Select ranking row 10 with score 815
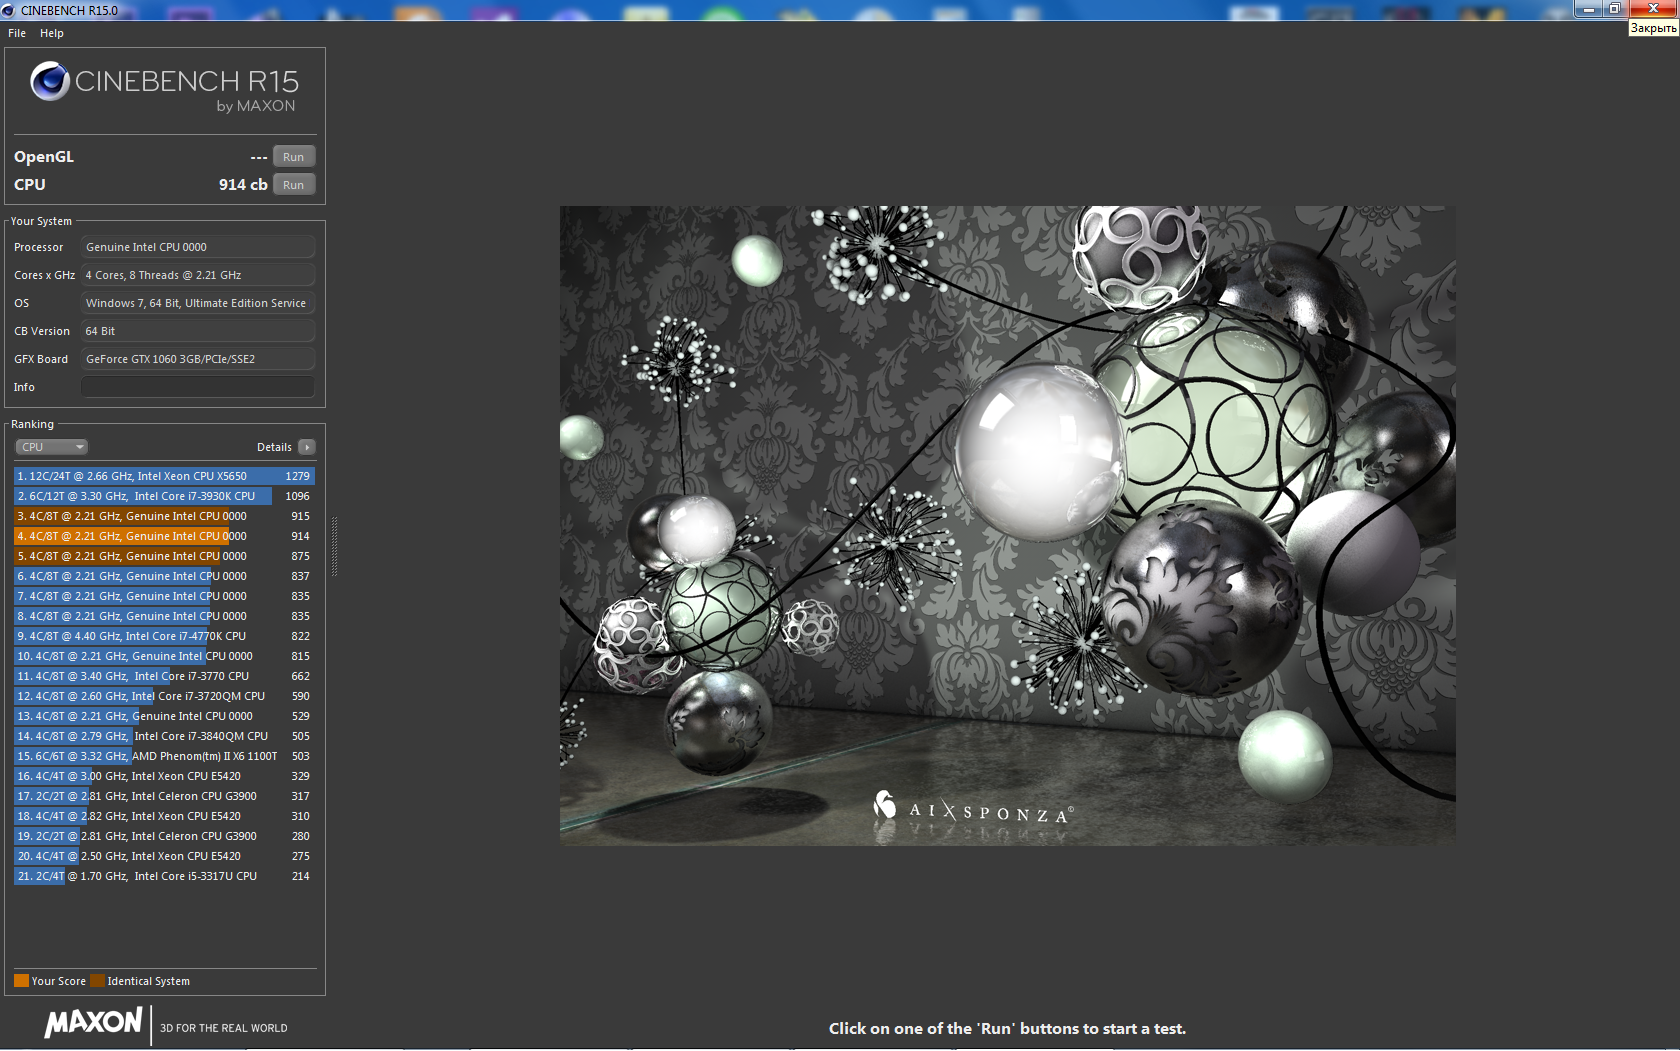The height and width of the screenshot is (1051, 1680). pyautogui.click(x=164, y=656)
